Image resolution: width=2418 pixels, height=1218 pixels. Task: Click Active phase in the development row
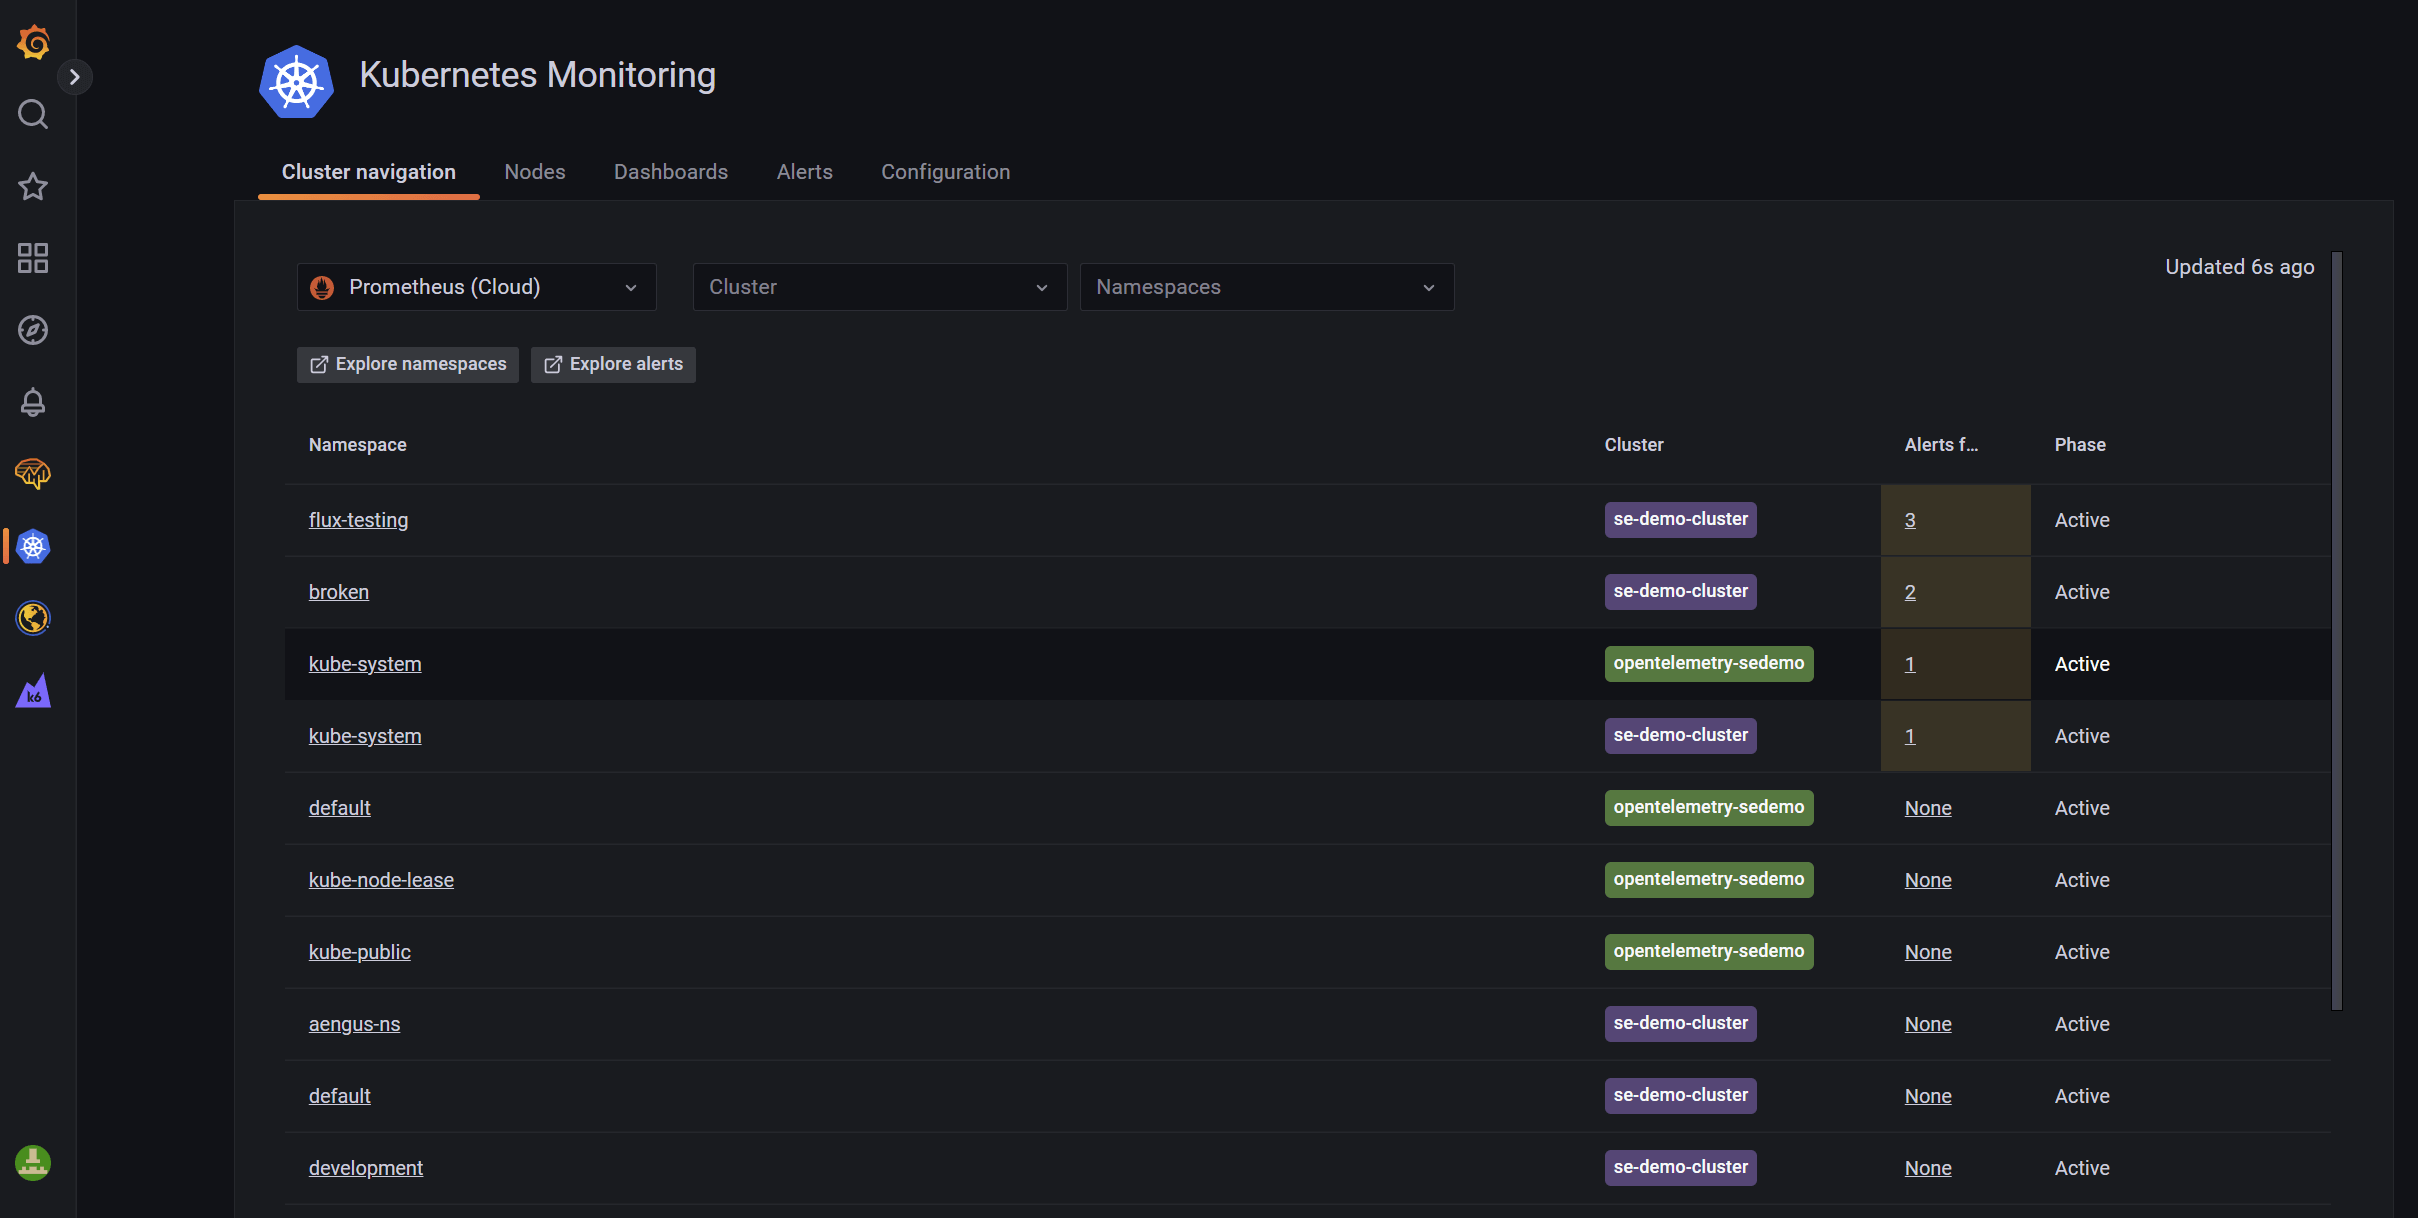pos(2082,1168)
